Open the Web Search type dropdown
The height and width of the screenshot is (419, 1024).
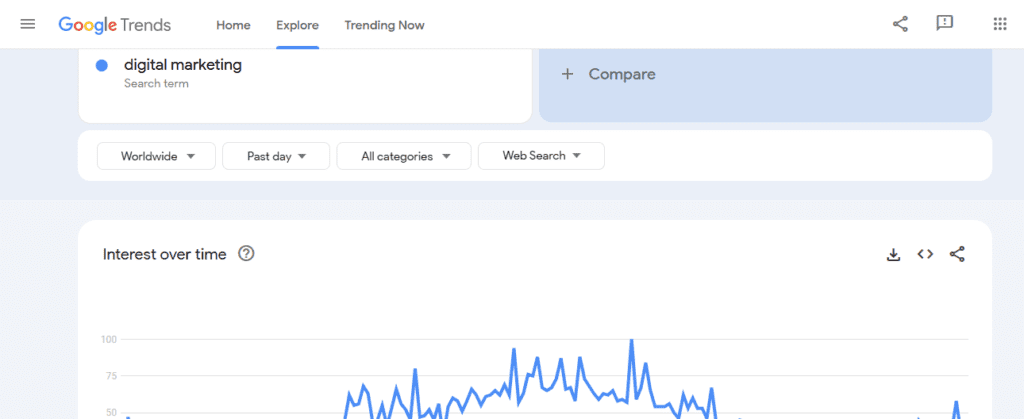coord(540,156)
